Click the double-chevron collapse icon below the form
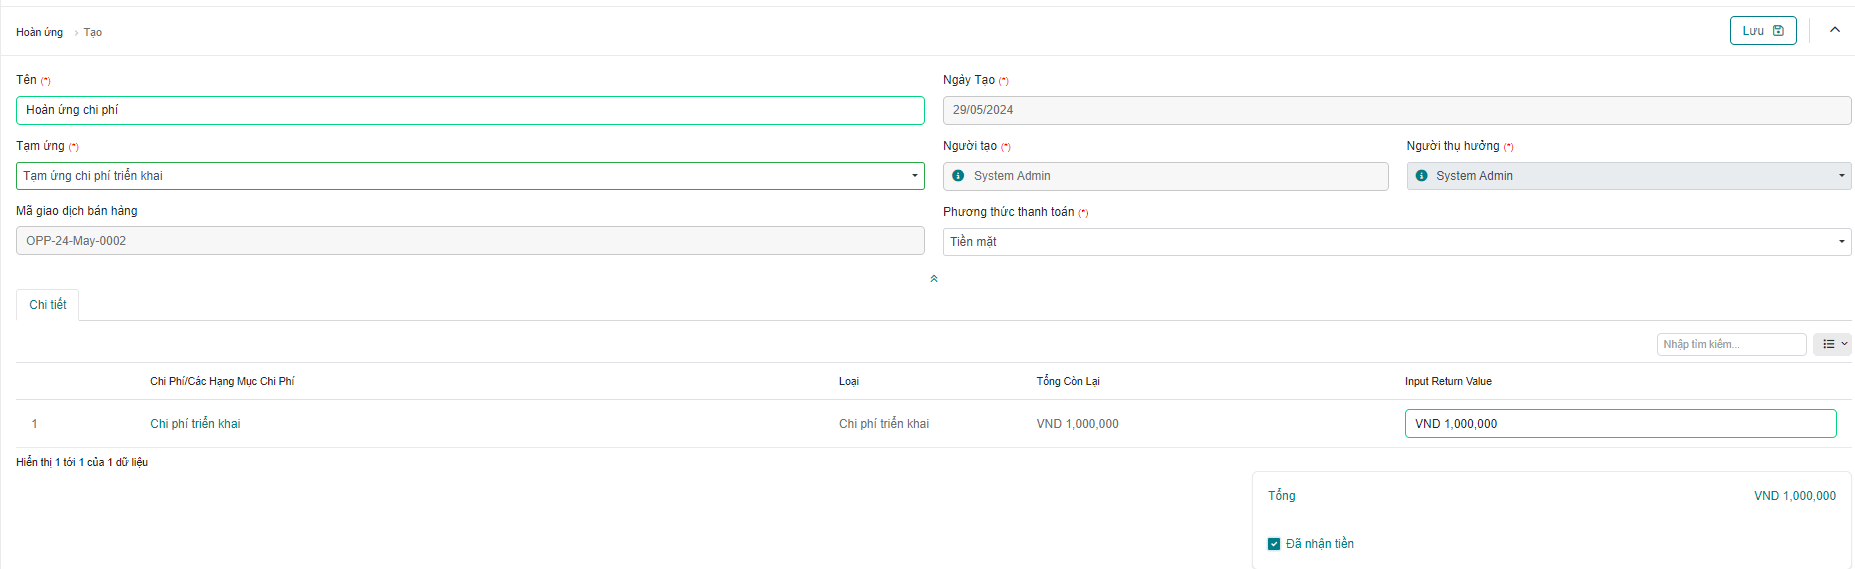 (x=934, y=279)
